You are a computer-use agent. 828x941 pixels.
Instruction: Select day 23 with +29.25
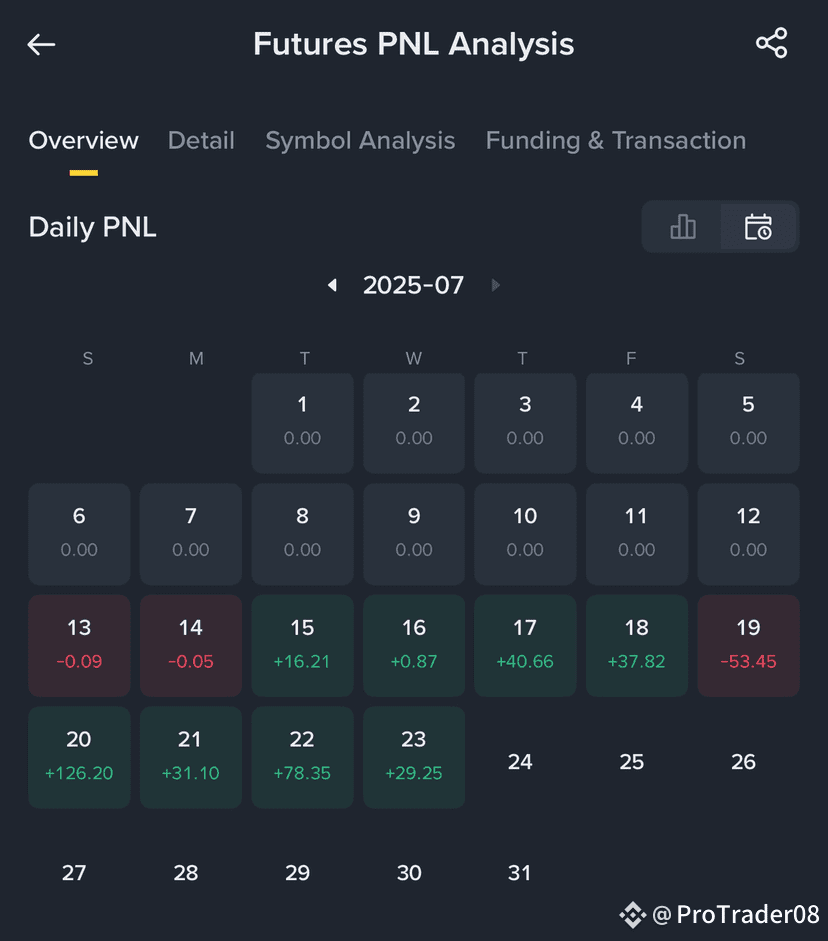(x=414, y=757)
